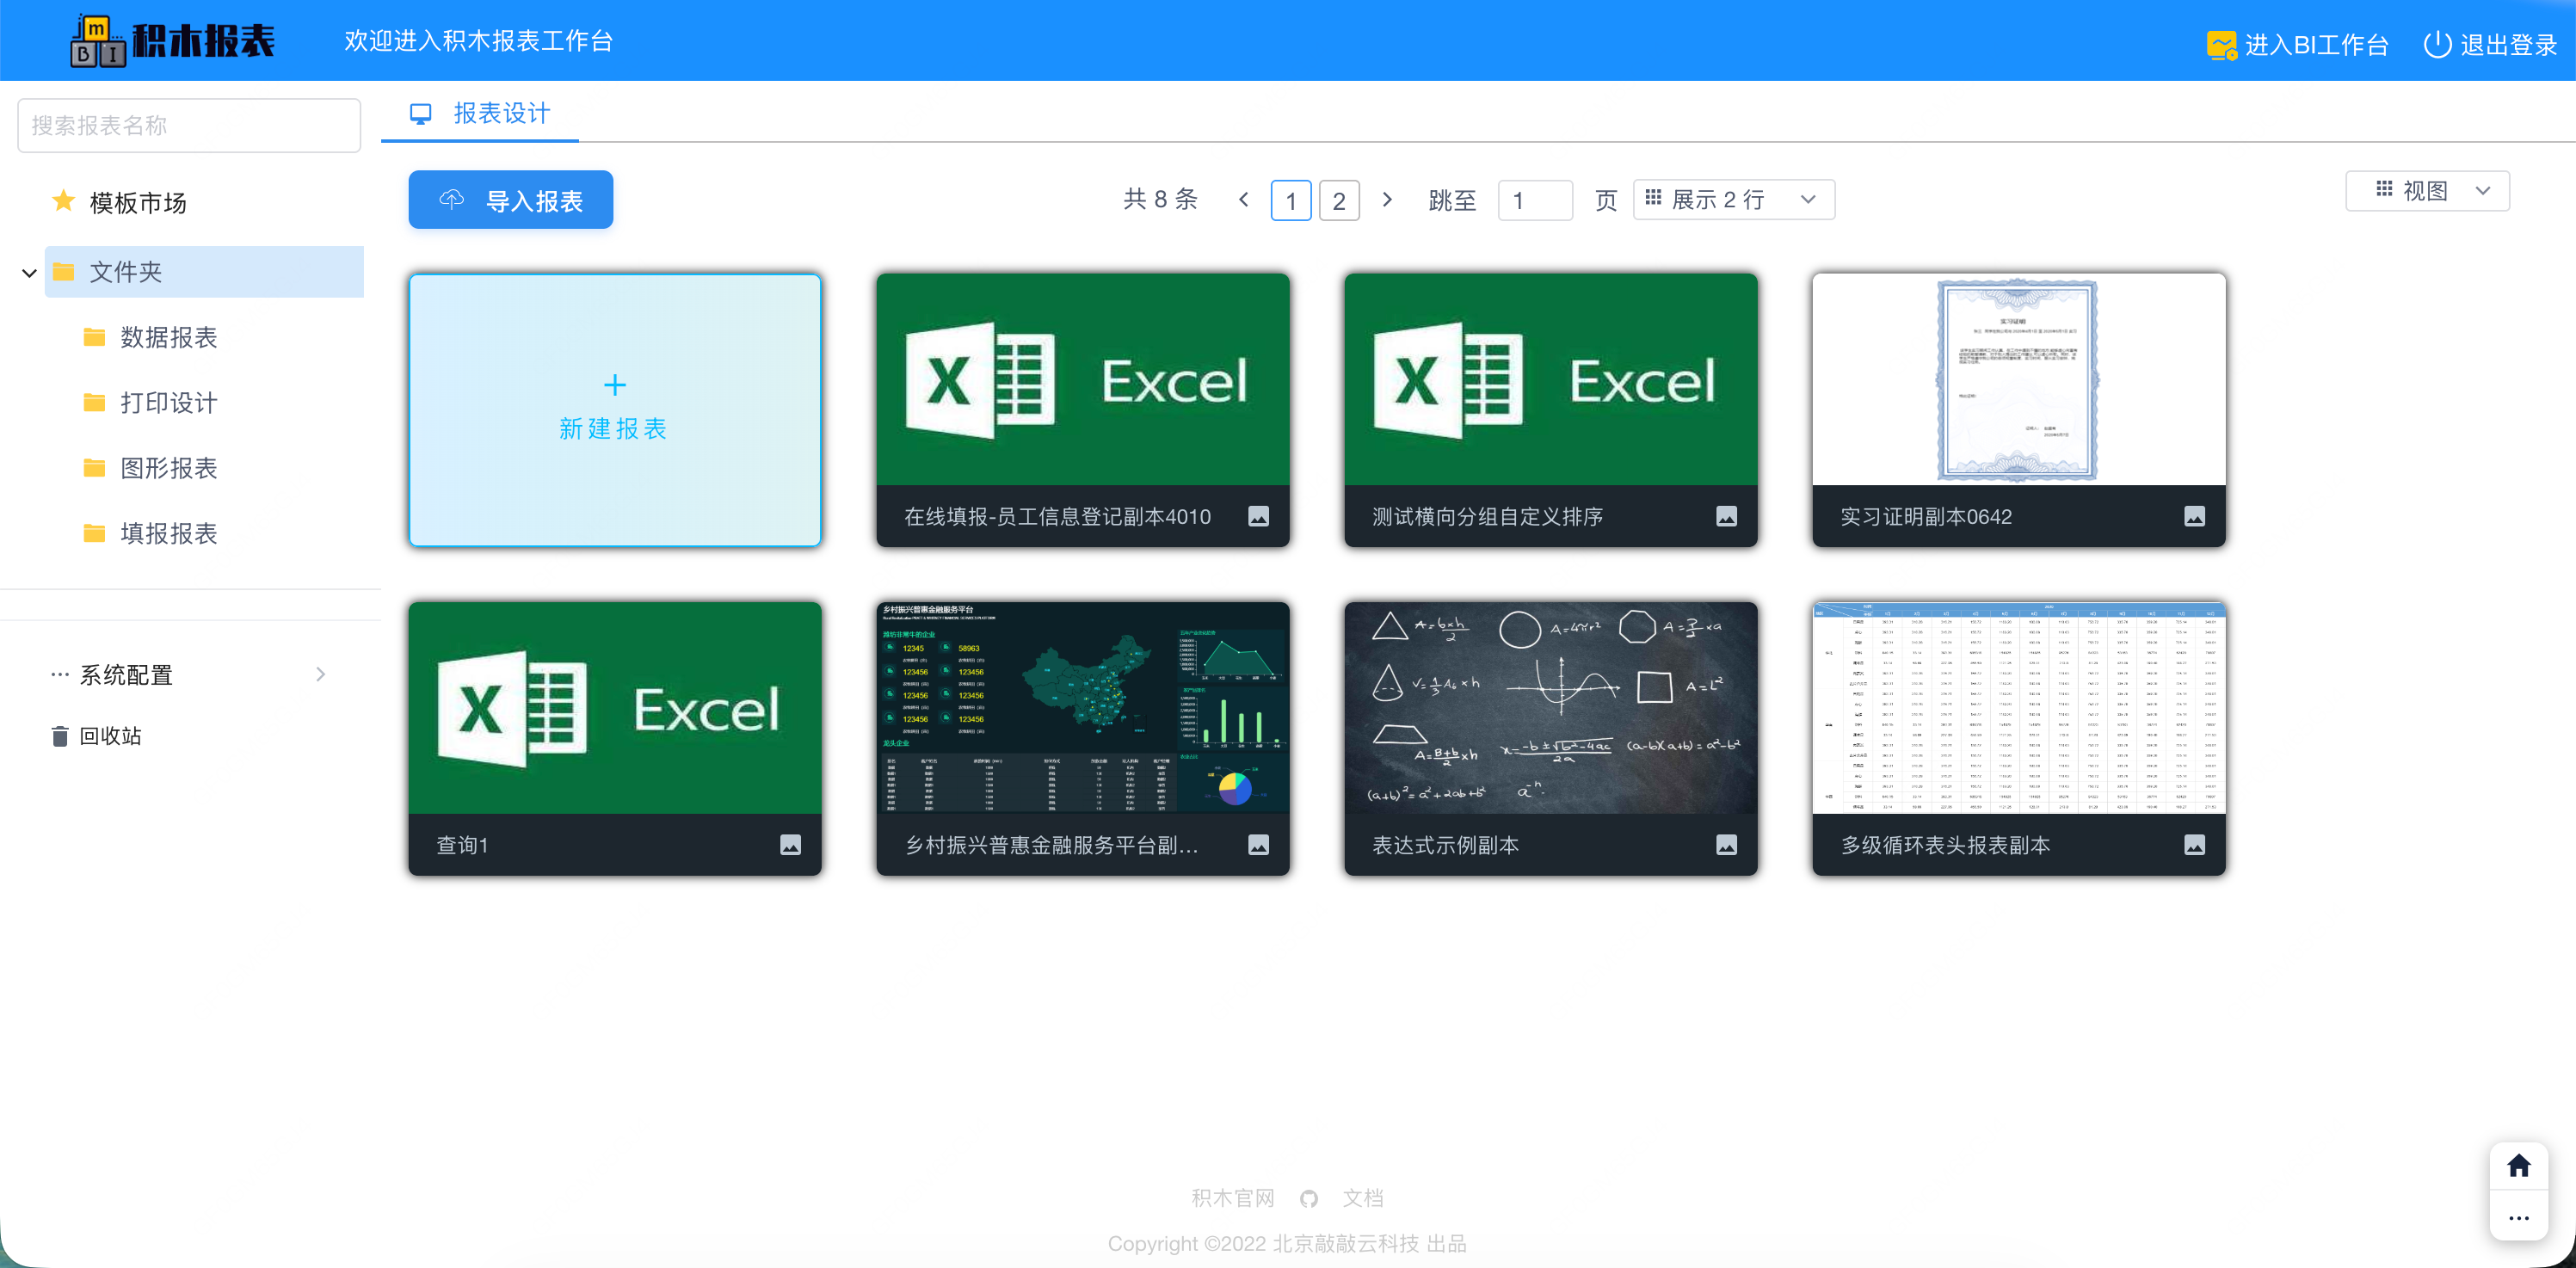The height and width of the screenshot is (1268, 2576).
Task: Go to the previous page arrow
Action: (x=1243, y=200)
